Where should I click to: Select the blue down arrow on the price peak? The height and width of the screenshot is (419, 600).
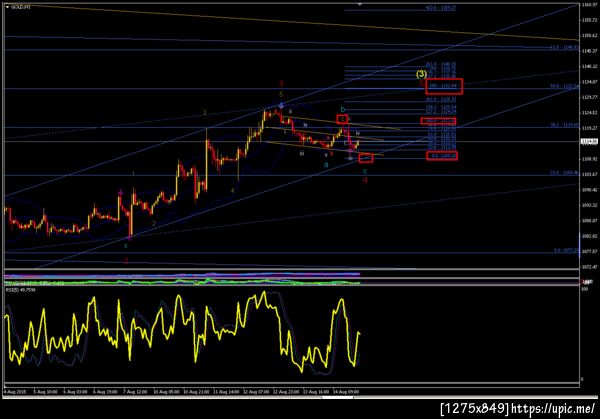(x=281, y=104)
